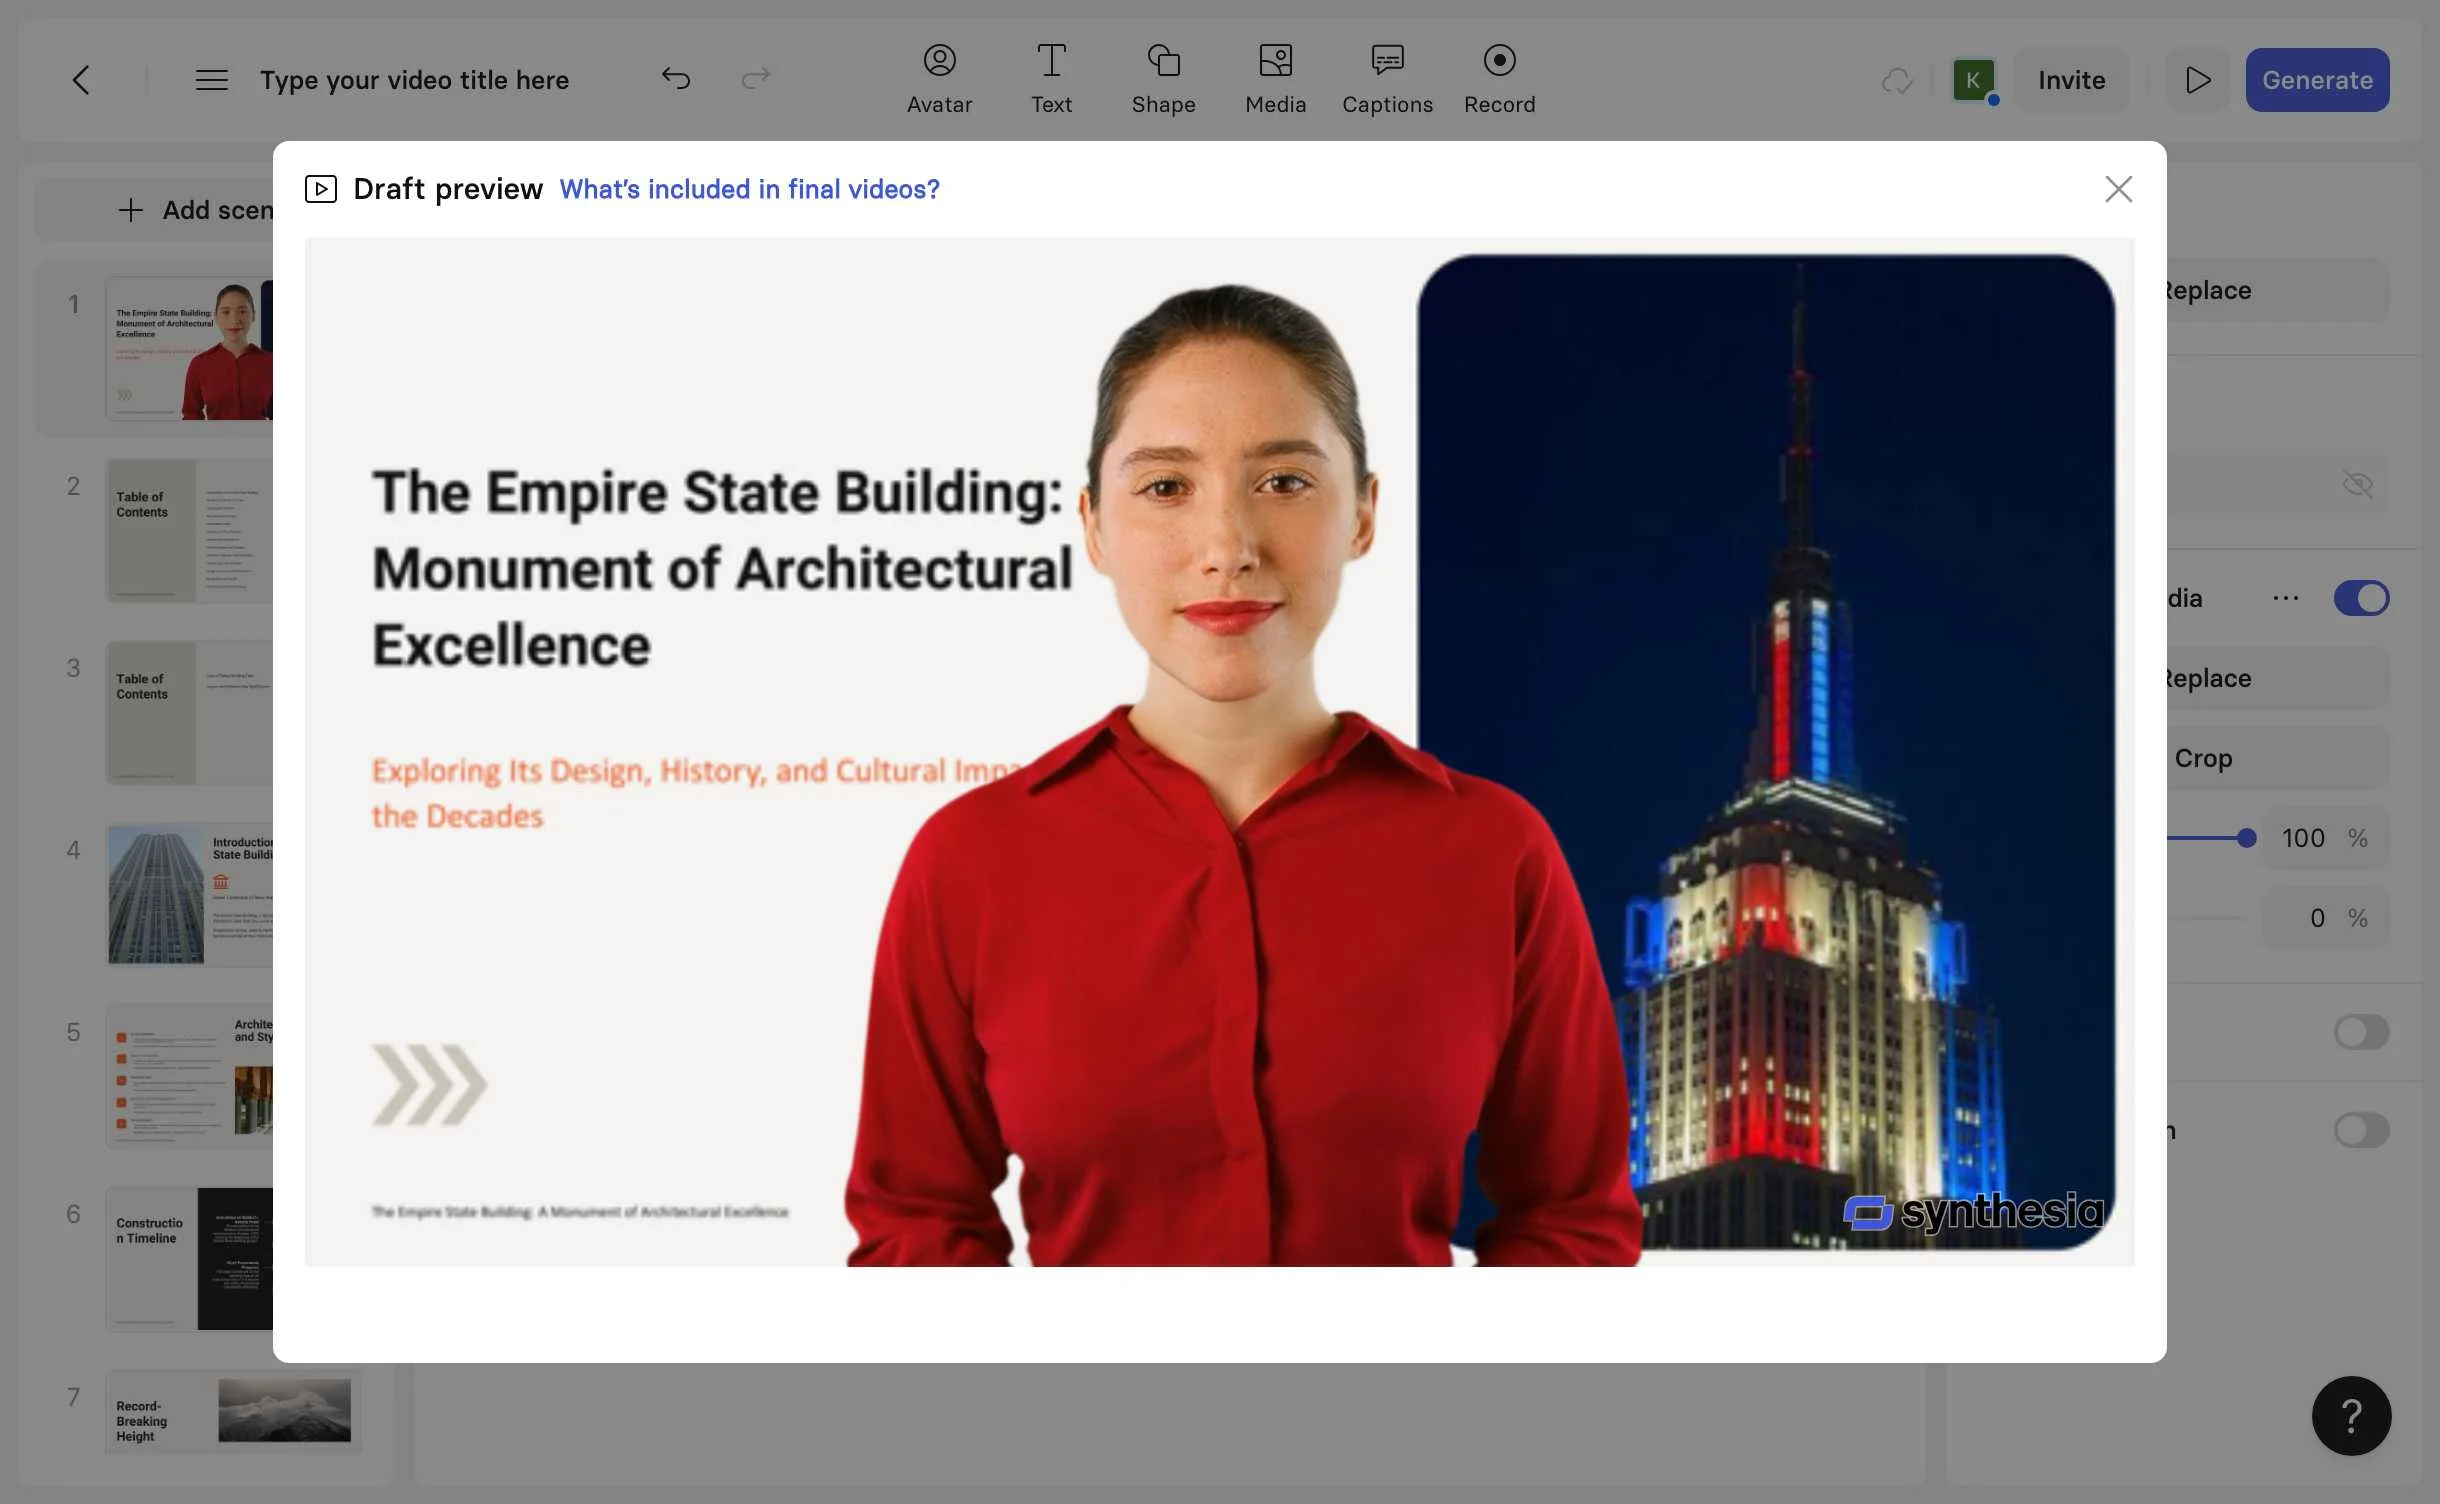2440x1504 pixels.
Task: Click the back arrow icon
Action: point(81,80)
